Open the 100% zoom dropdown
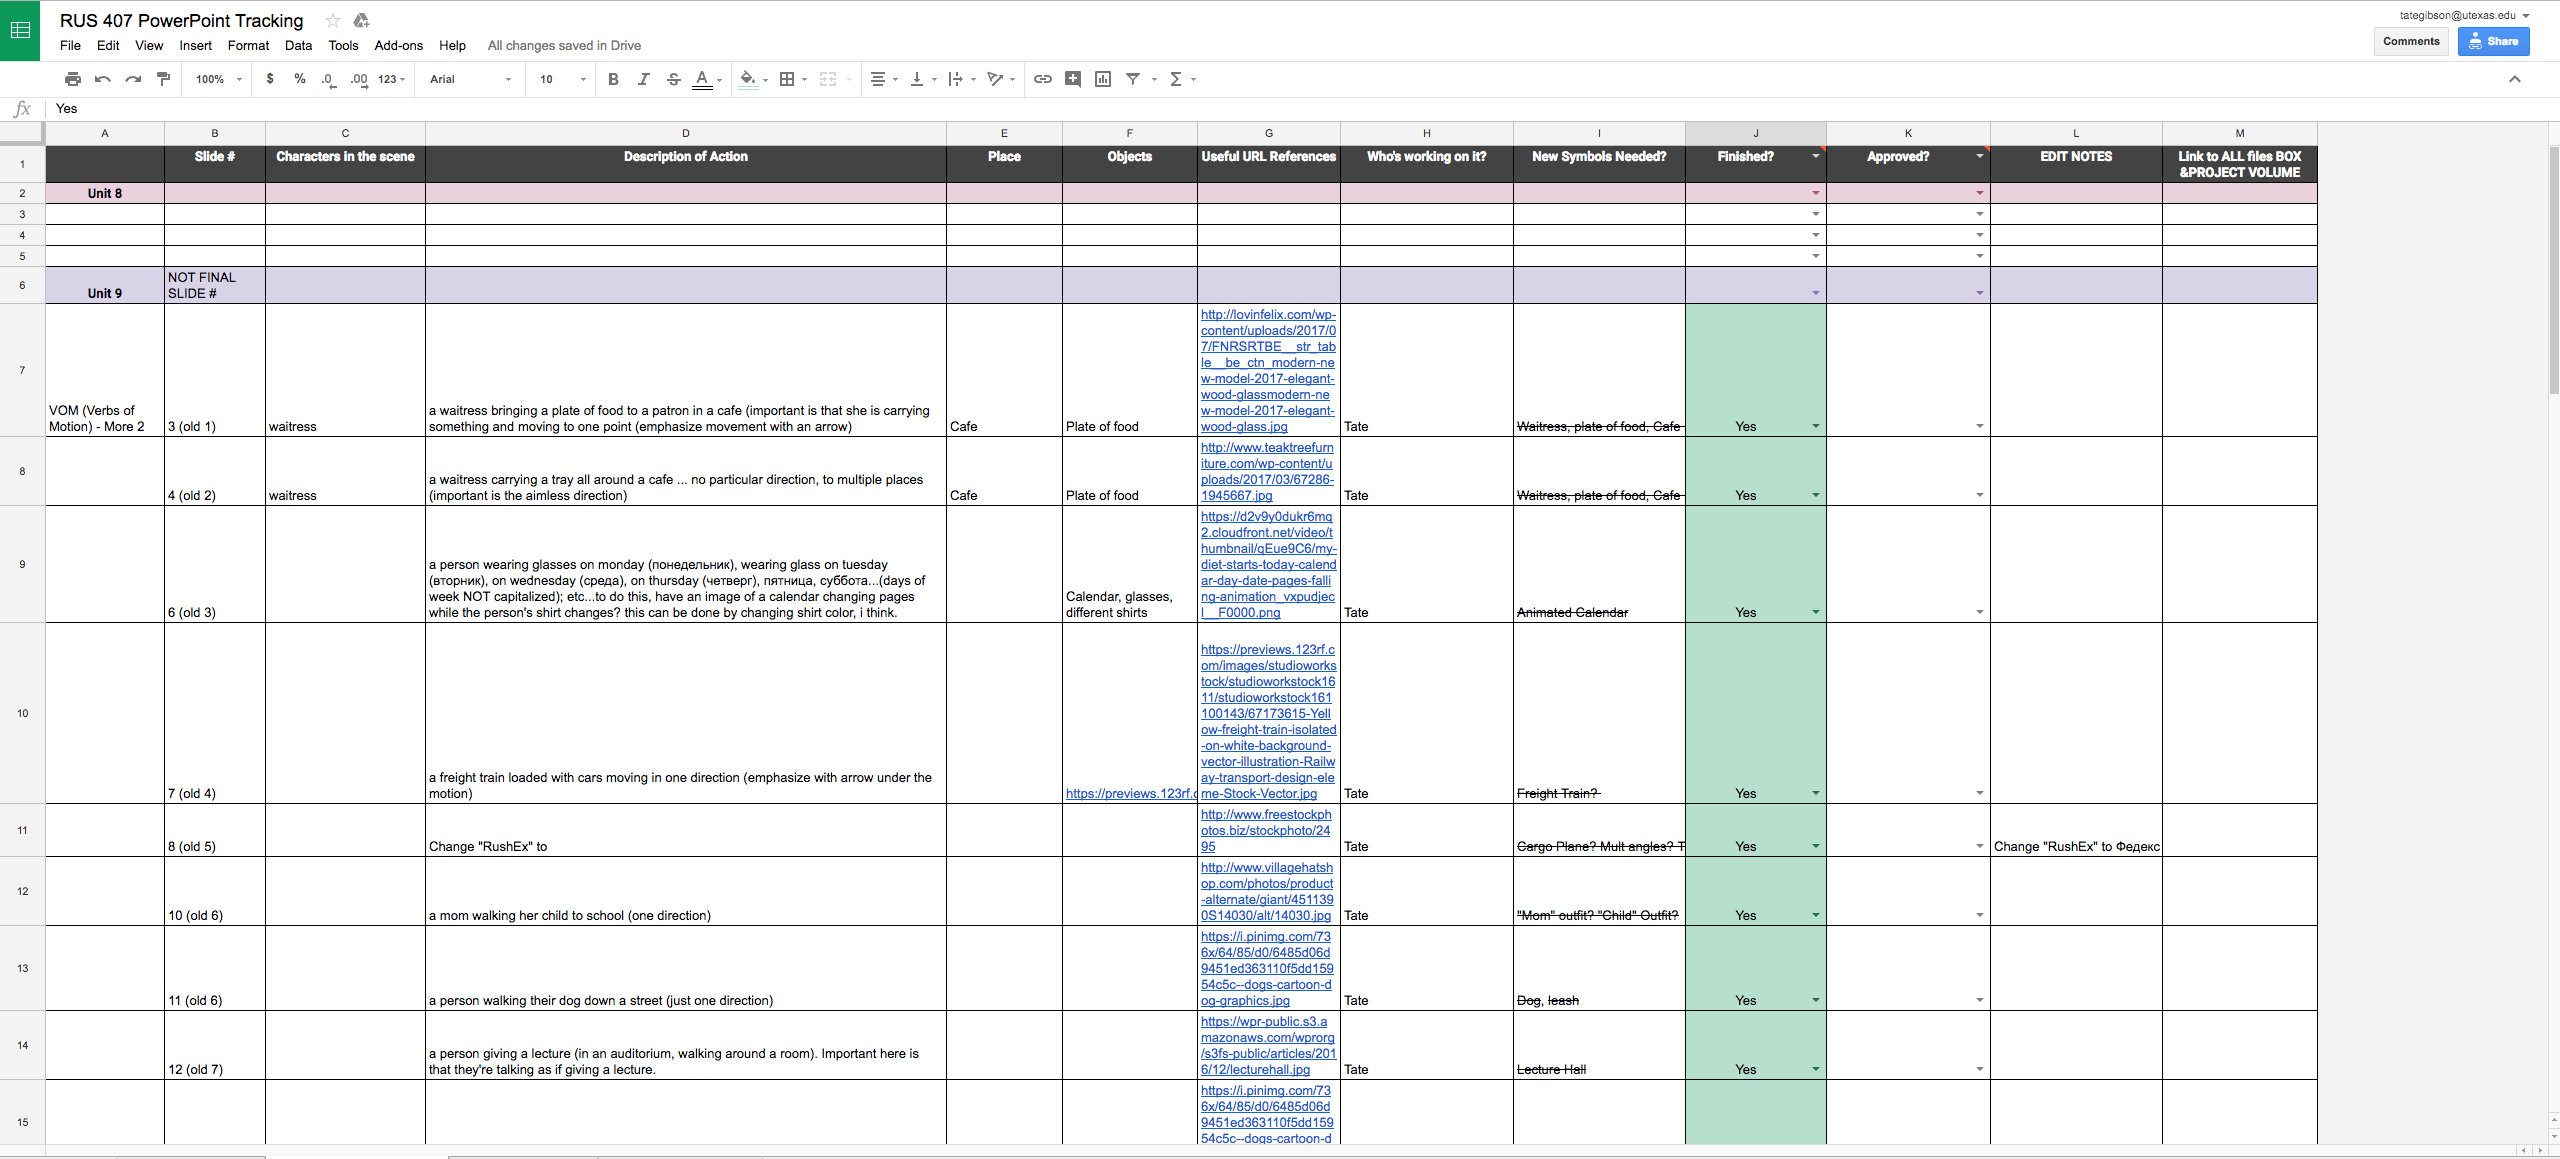The width and height of the screenshot is (2560, 1159). pos(219,79)
